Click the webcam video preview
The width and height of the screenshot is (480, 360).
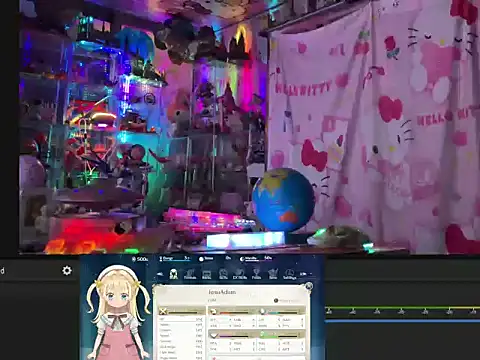(249, 127)
